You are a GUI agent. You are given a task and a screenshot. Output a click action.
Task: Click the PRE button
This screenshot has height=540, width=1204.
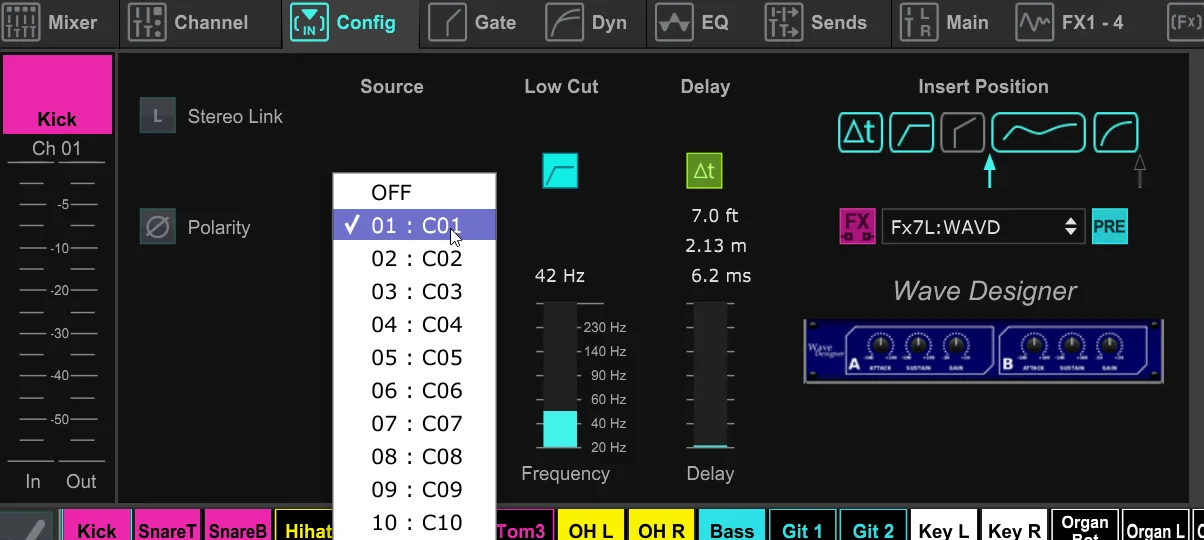point(1109,227)
